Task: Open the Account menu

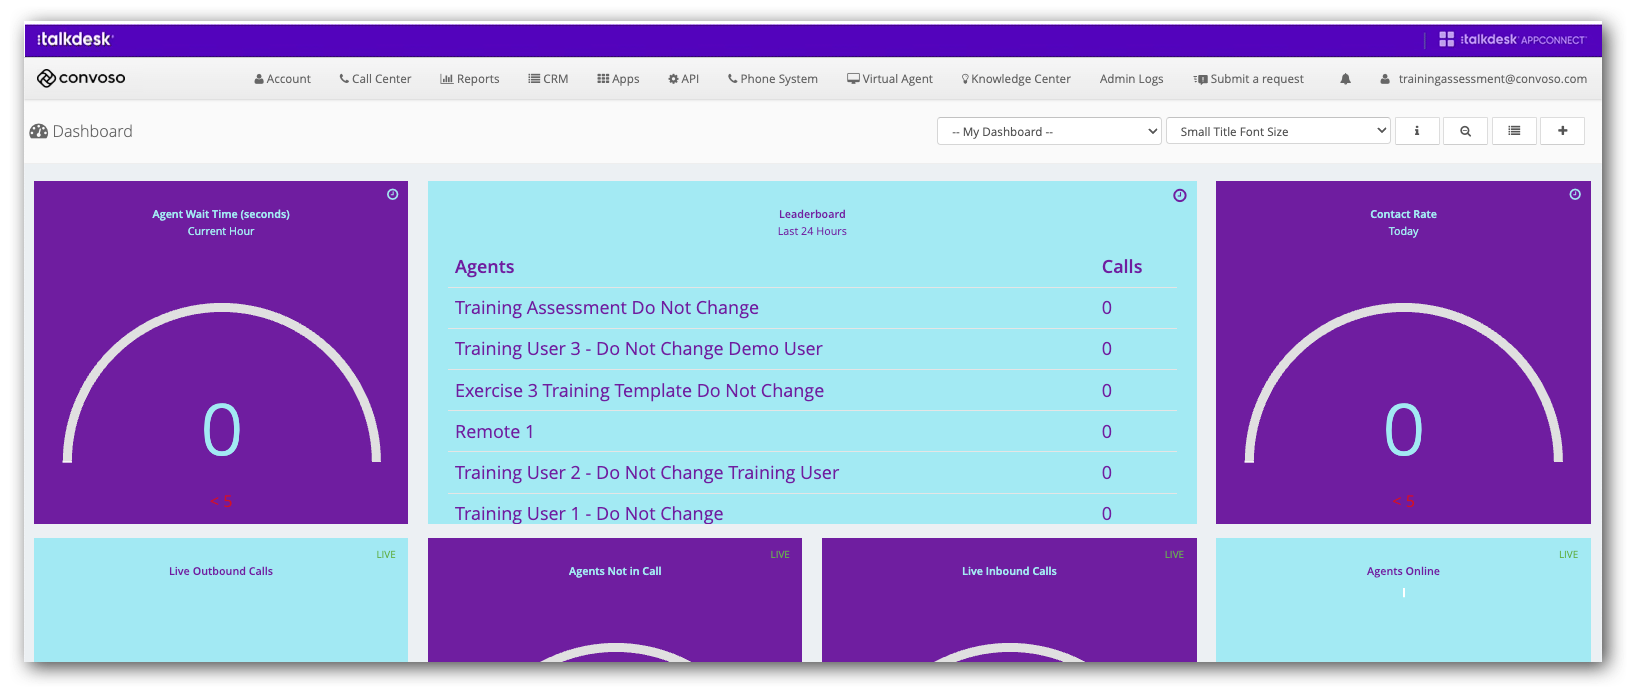Action: 282,79
